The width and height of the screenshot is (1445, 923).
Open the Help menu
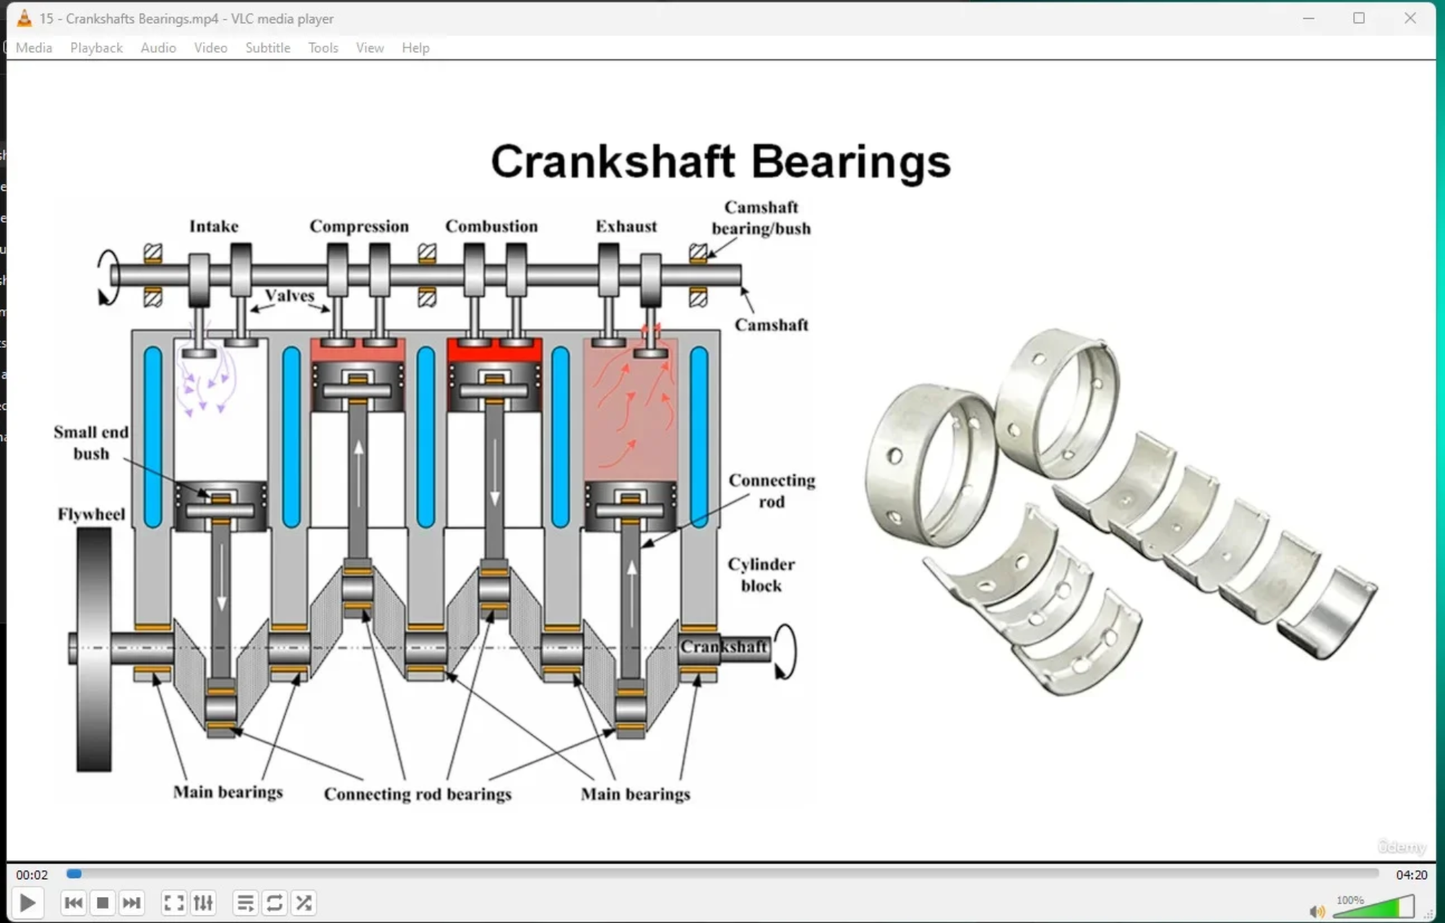pyautogui.click(x=415, y=48)
